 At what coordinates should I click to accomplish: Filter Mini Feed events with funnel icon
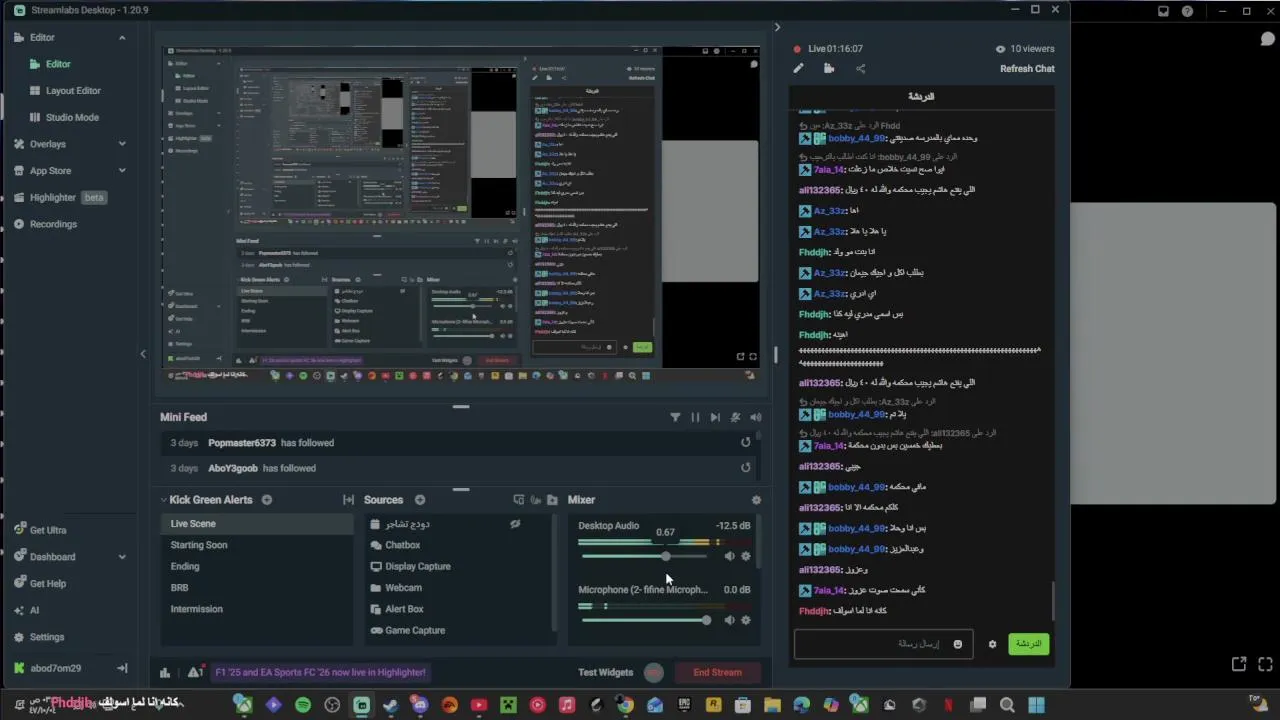click(x=675, y=417)
